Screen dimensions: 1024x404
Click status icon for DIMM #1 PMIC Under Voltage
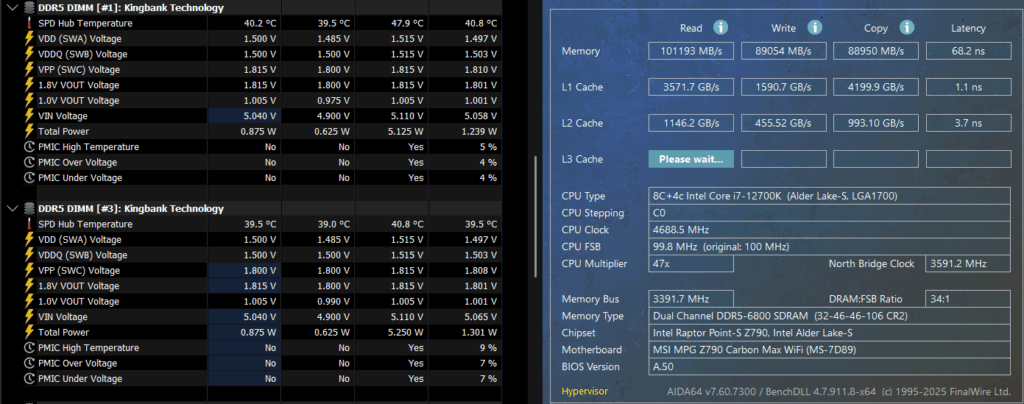point(29,178)
